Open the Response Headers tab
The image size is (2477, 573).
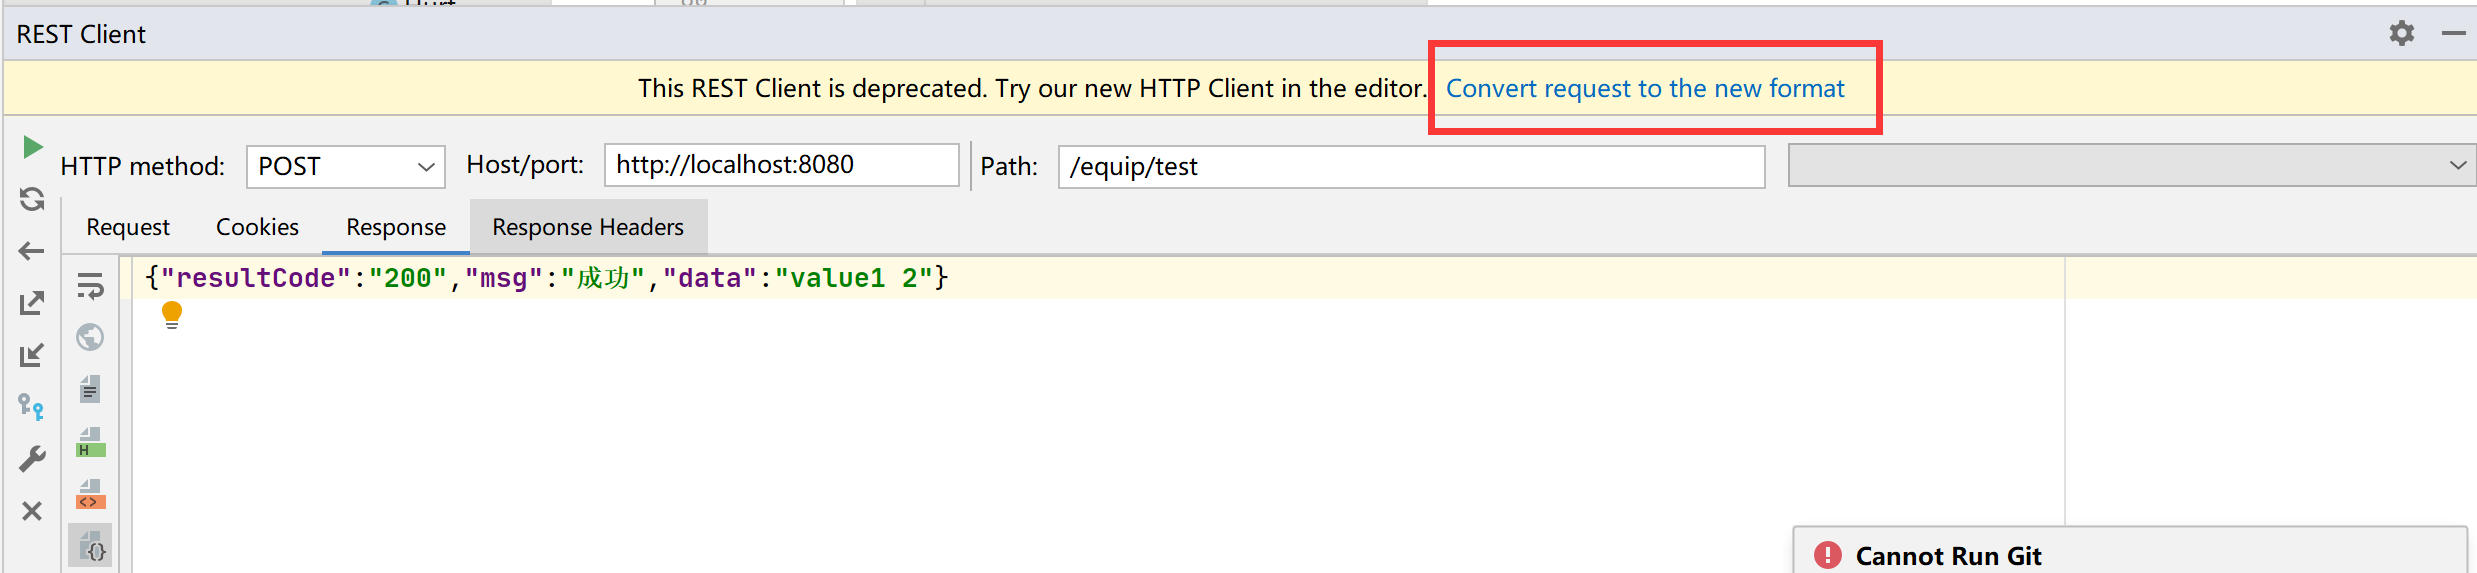click(588, 227)
